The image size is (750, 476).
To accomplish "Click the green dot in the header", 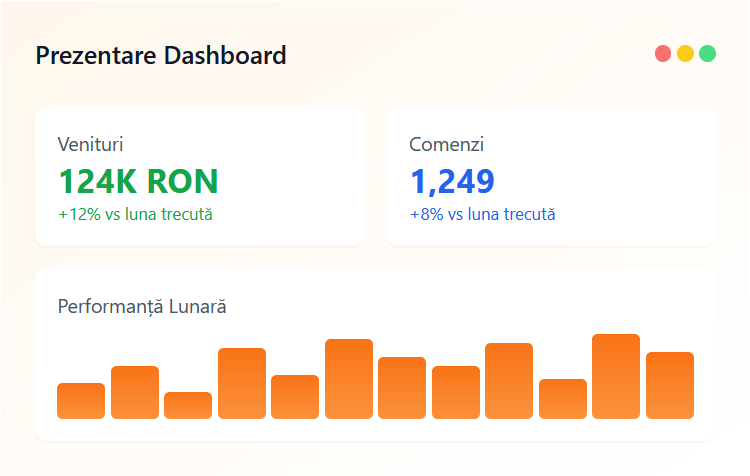I will coord(707,54).
